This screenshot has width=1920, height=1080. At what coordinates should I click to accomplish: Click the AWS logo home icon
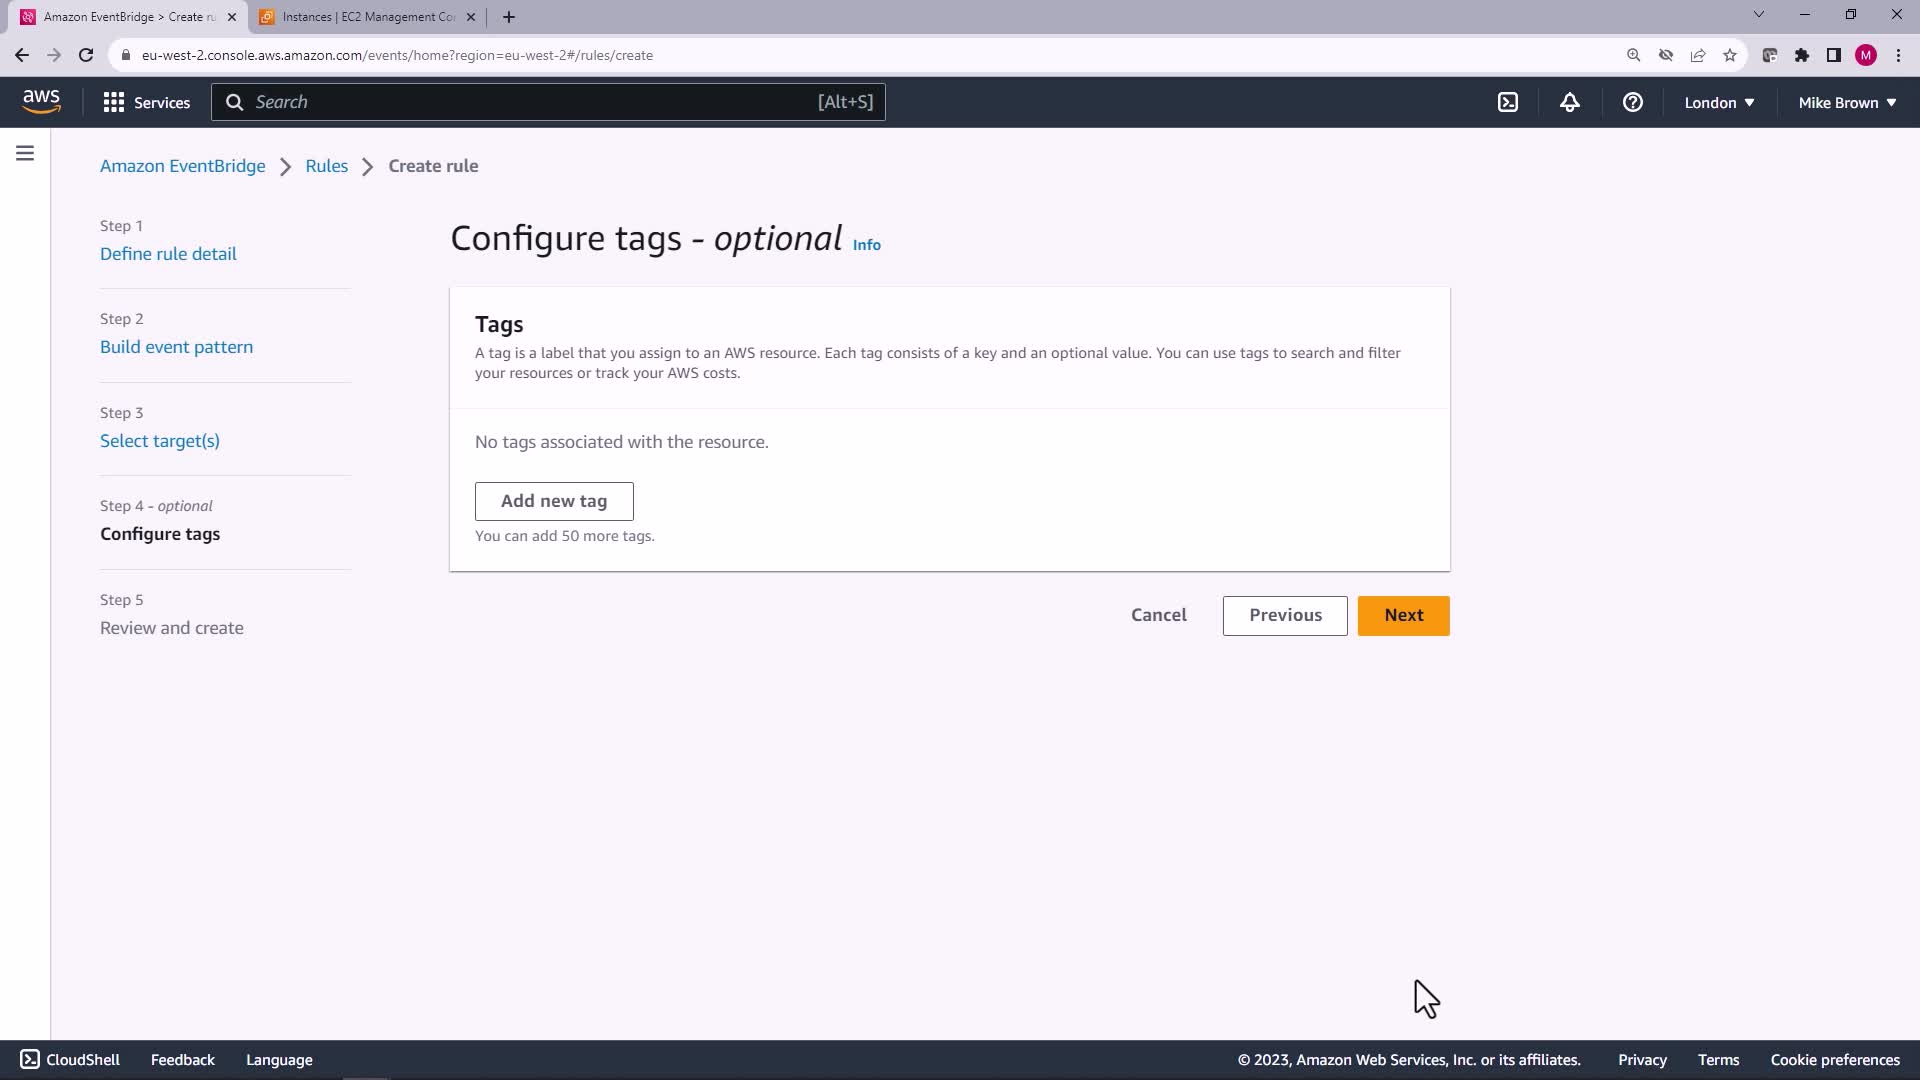coord(41,102)
